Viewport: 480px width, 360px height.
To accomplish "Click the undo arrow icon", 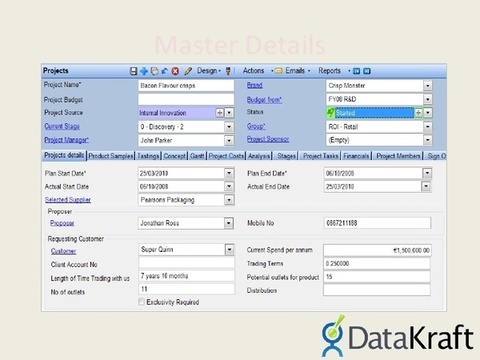I will [x=164, y=71].
